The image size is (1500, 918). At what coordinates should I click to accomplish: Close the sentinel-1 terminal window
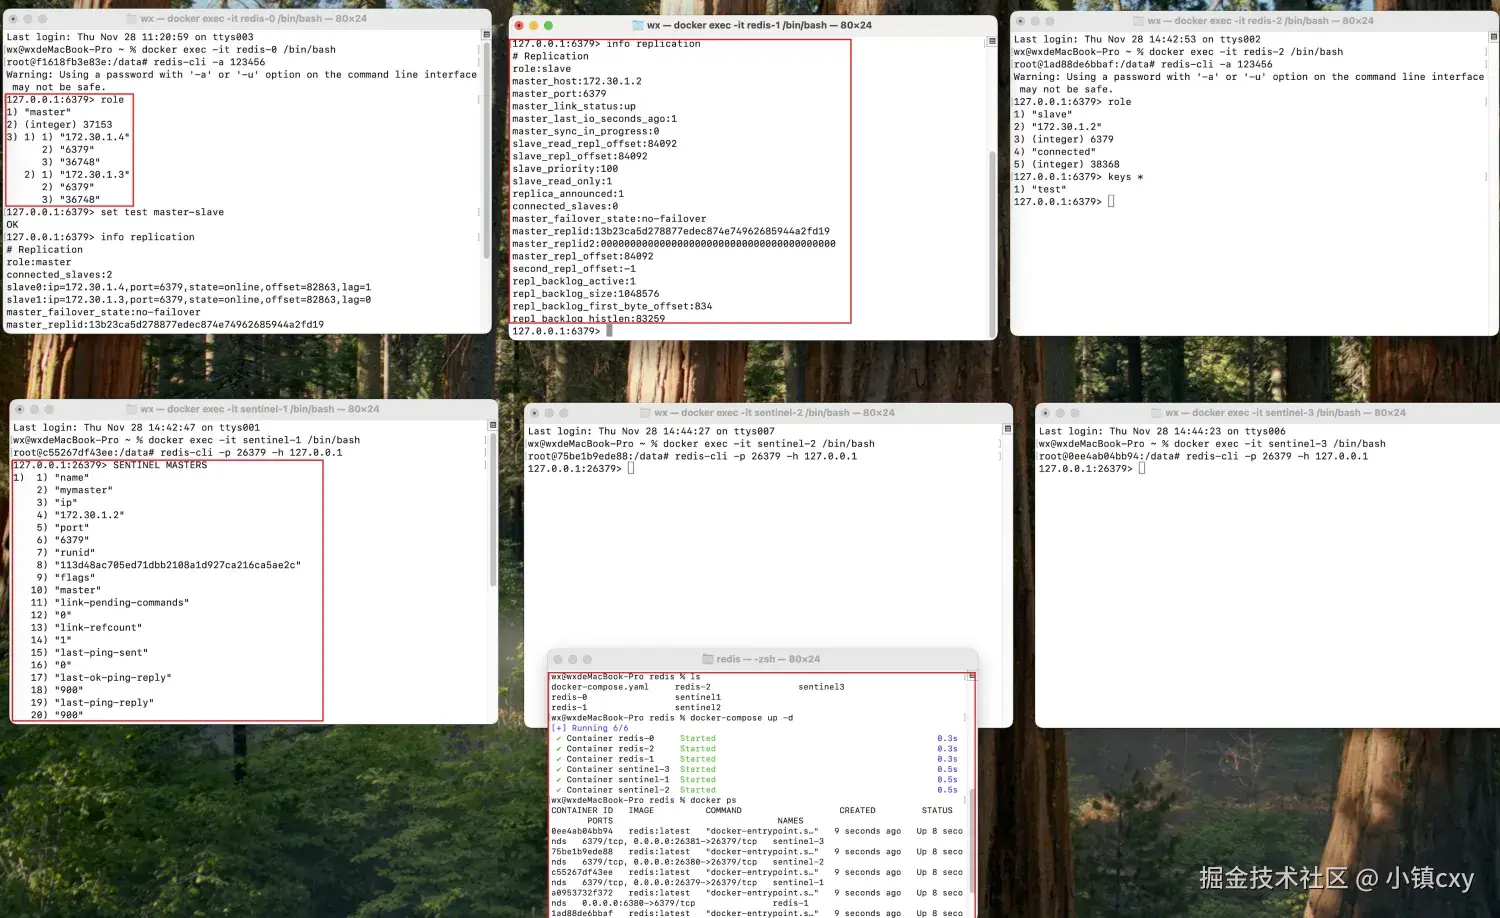19,409
